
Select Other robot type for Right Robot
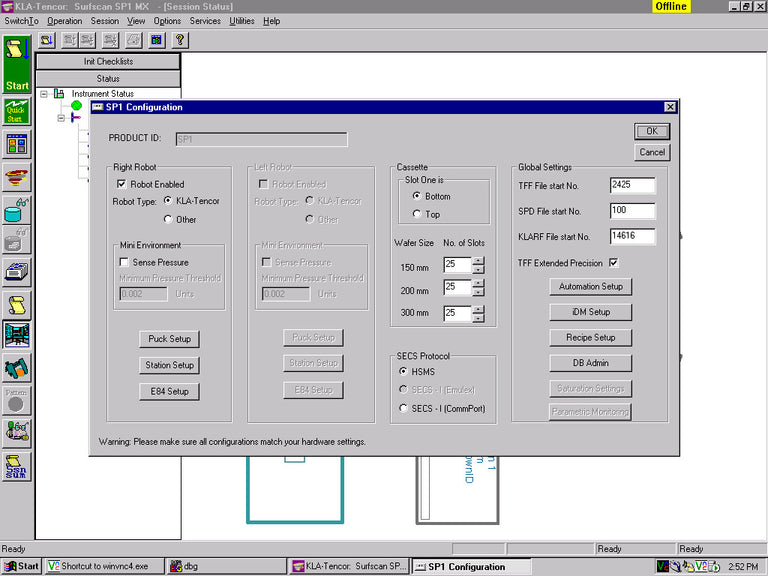[x=168, y=219]
